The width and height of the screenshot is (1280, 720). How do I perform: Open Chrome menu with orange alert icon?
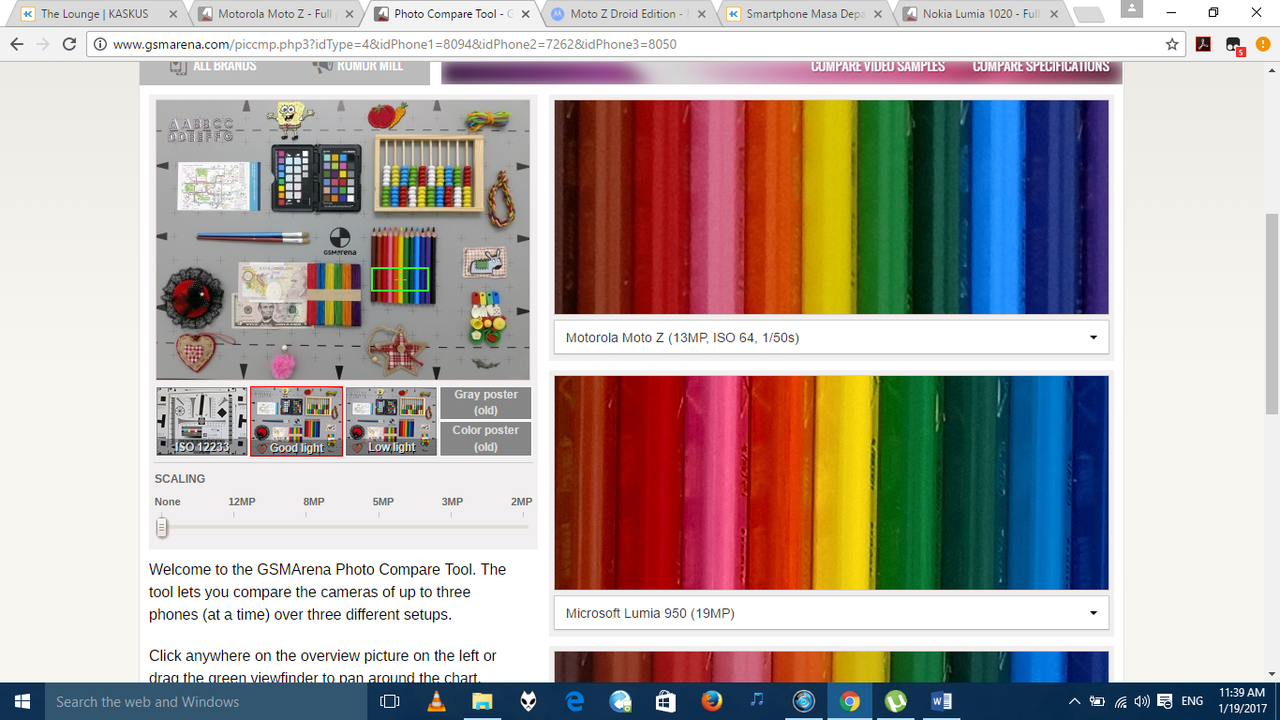coord(1262,45)
